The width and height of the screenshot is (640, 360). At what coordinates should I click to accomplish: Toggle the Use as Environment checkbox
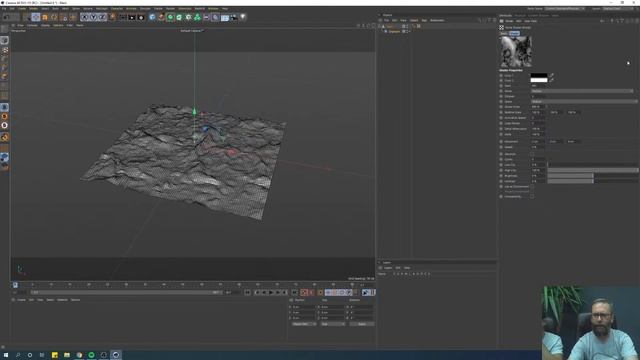pyautogui.click(x=532, y=187)
